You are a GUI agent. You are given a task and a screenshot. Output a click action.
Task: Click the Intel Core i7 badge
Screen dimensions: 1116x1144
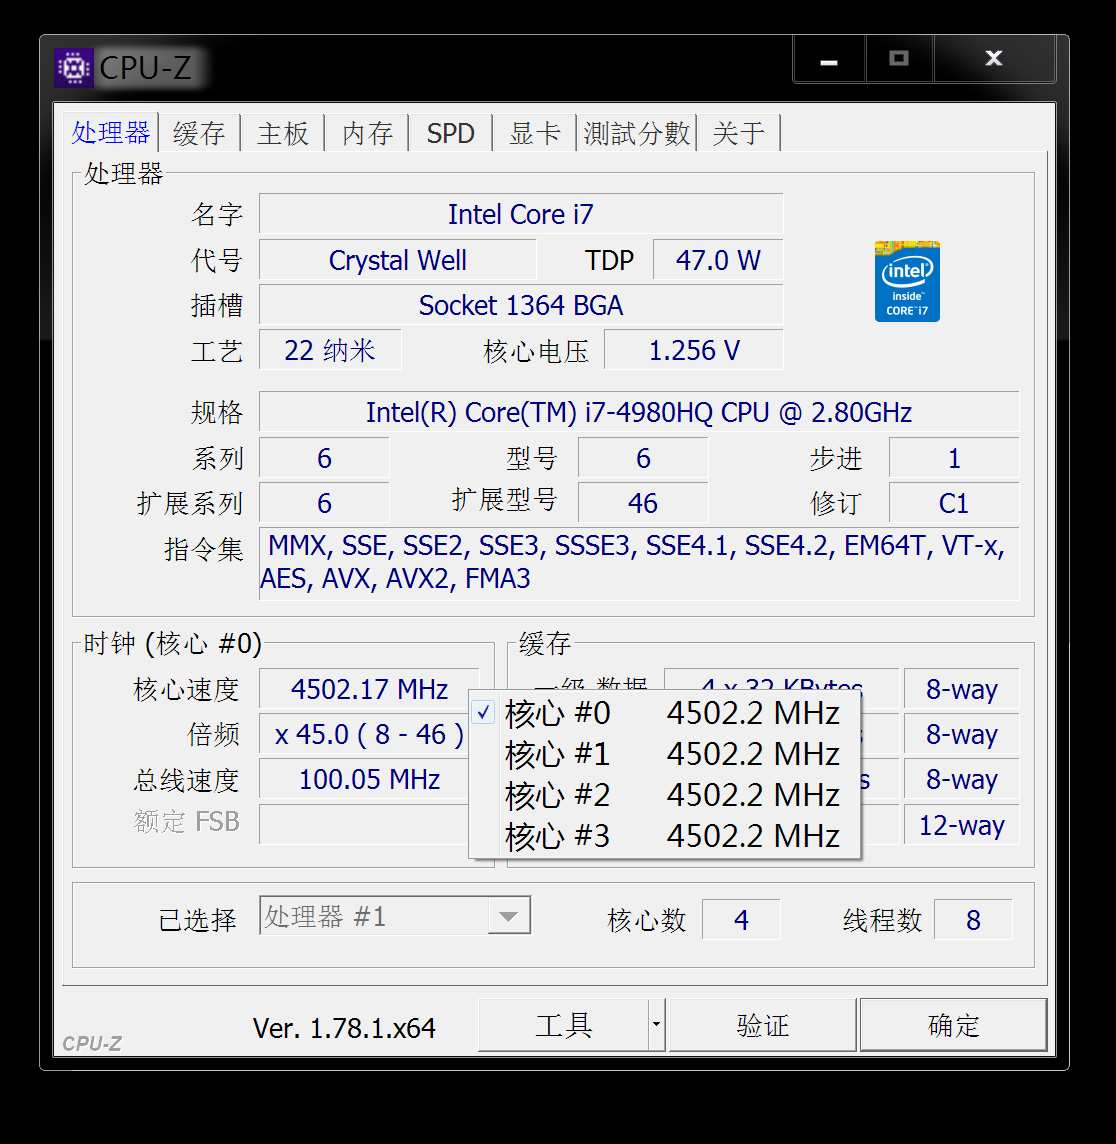906,281
